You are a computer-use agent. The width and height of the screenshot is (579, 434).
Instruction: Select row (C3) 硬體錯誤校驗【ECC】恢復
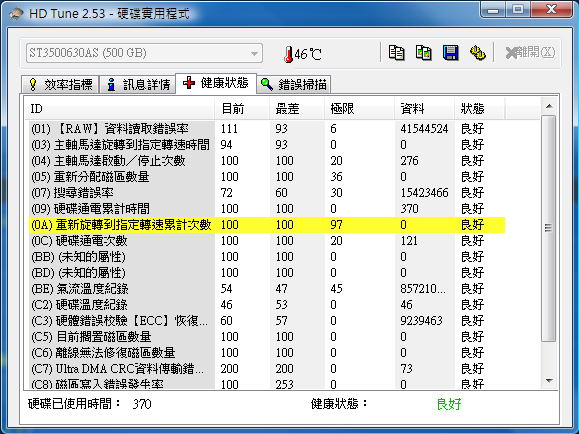pos(267,321)
